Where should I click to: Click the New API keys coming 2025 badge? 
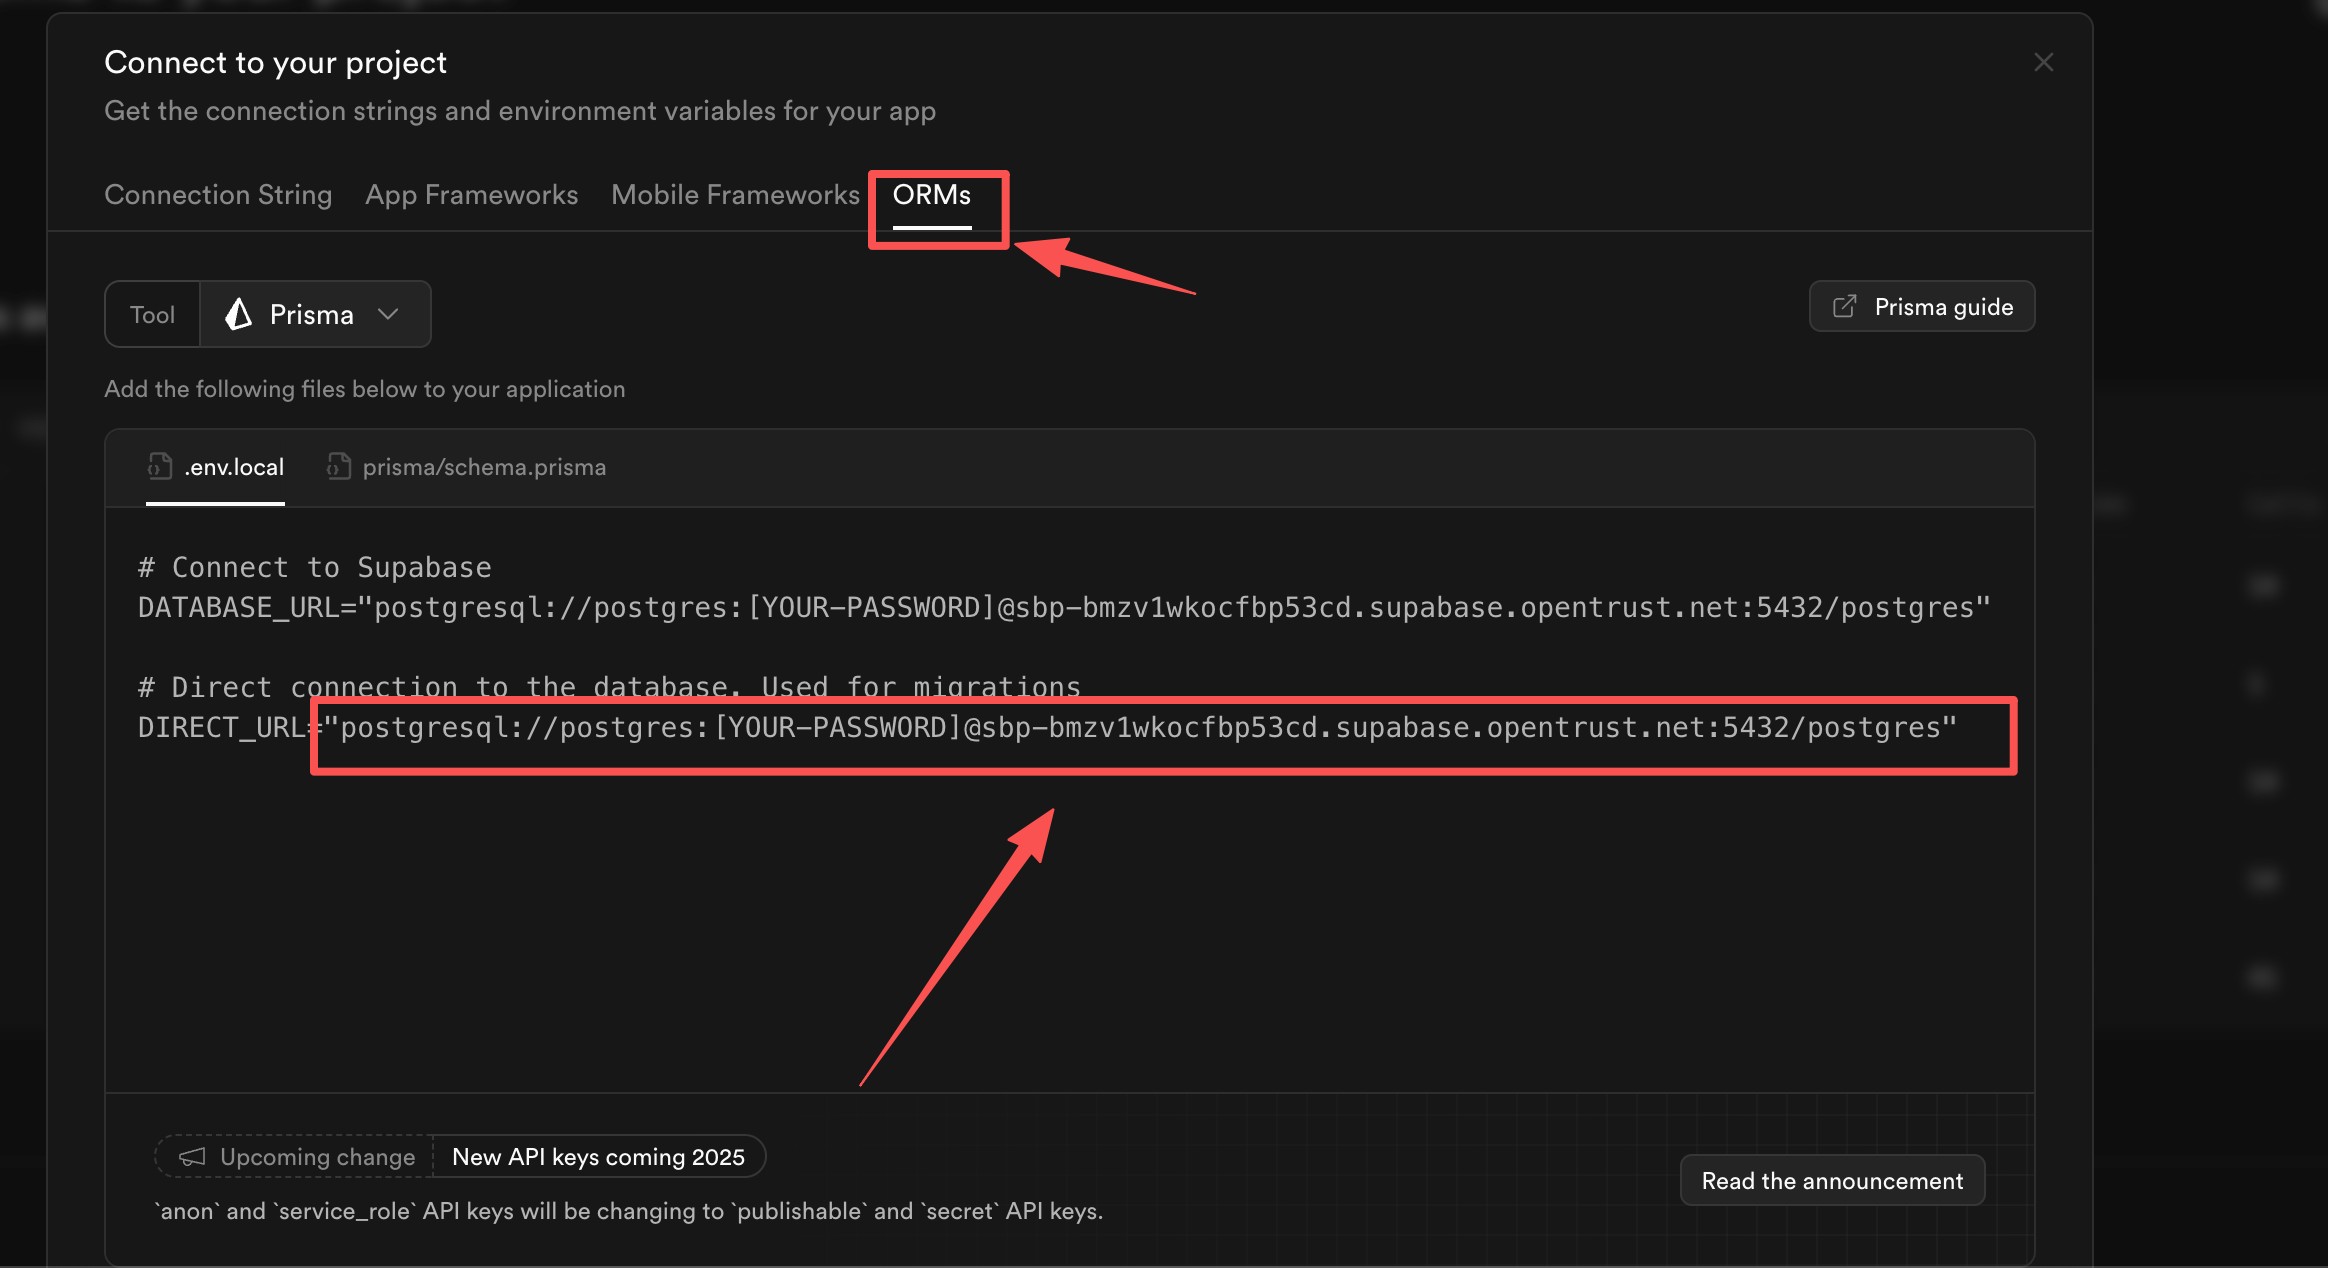pos(598,1157)
